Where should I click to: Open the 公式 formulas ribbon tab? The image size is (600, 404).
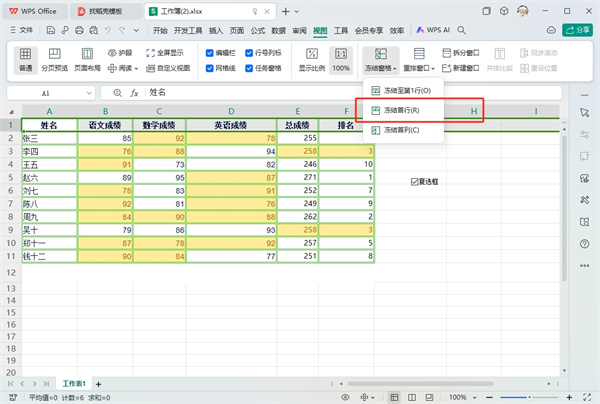pyautogui.click(x=258, y=30)
